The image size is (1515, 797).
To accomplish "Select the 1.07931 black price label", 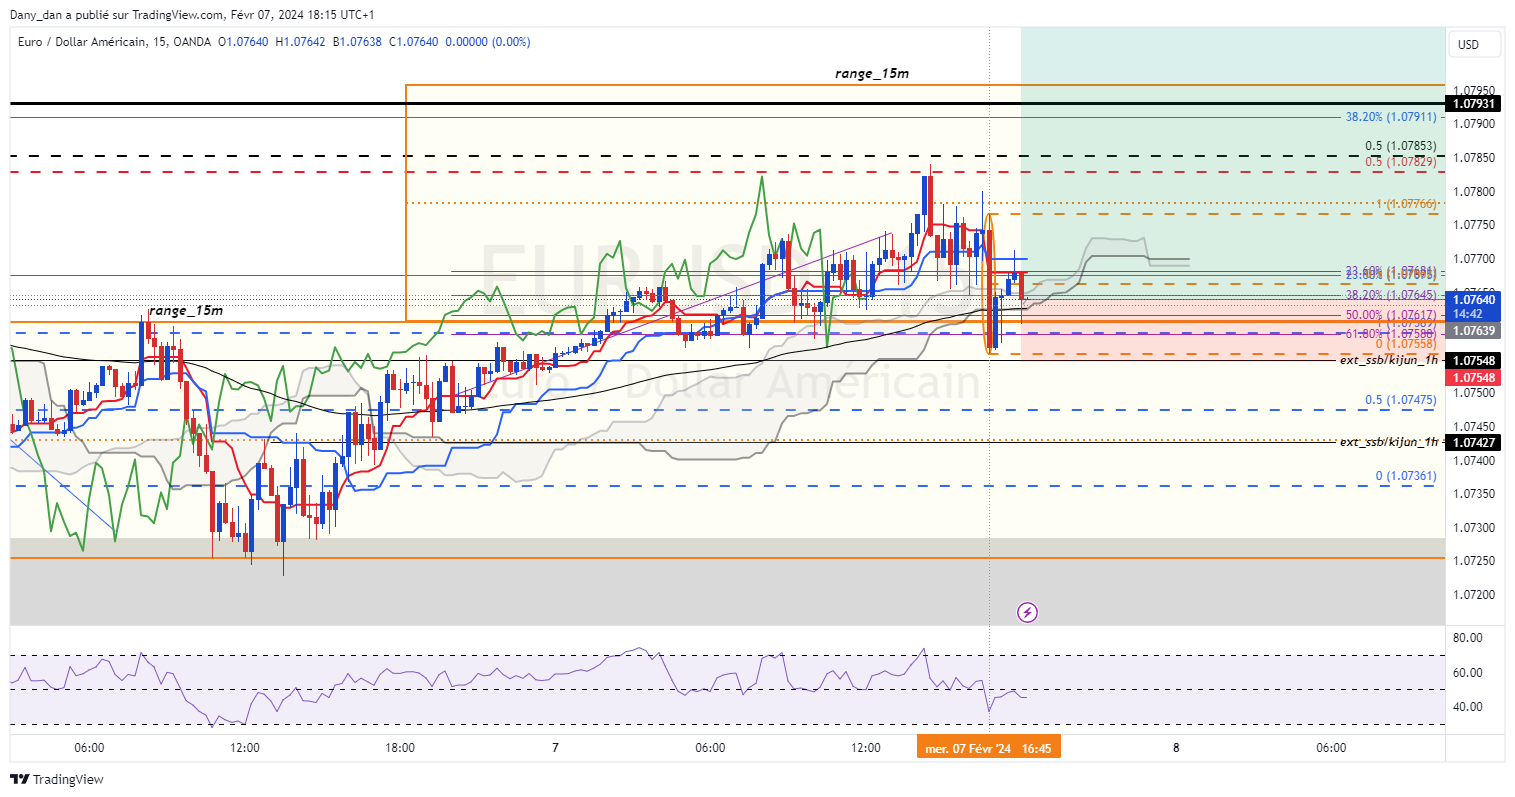I will (x=1474, y=104).
